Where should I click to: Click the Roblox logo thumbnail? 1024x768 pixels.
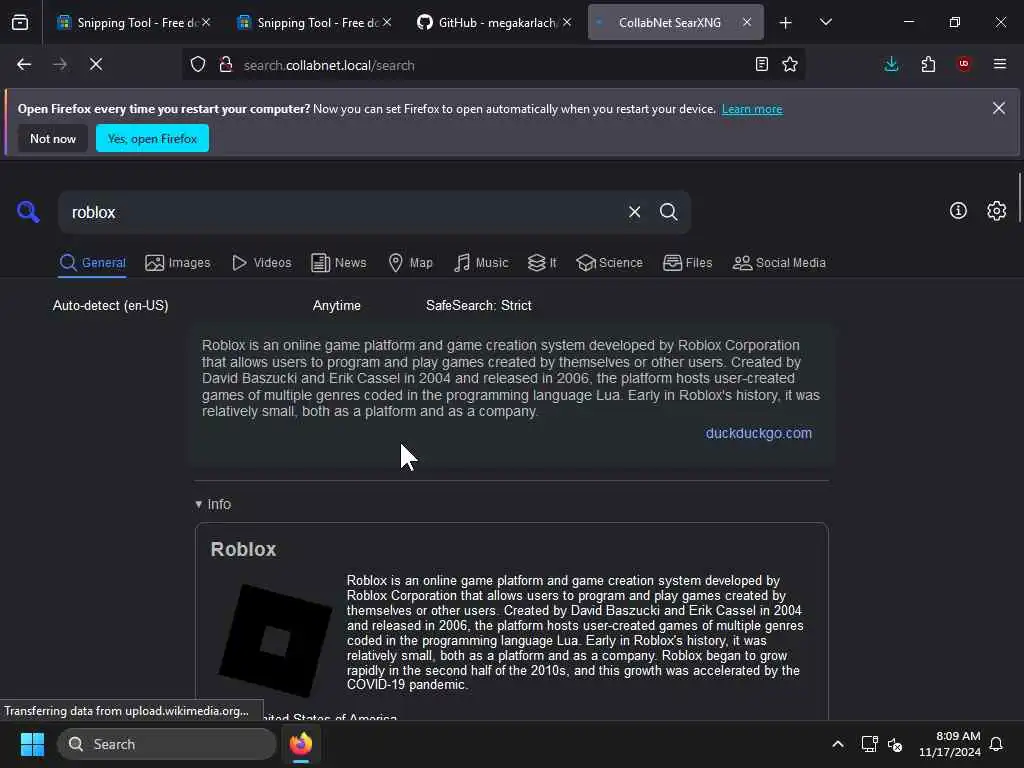tap(275, 641)
